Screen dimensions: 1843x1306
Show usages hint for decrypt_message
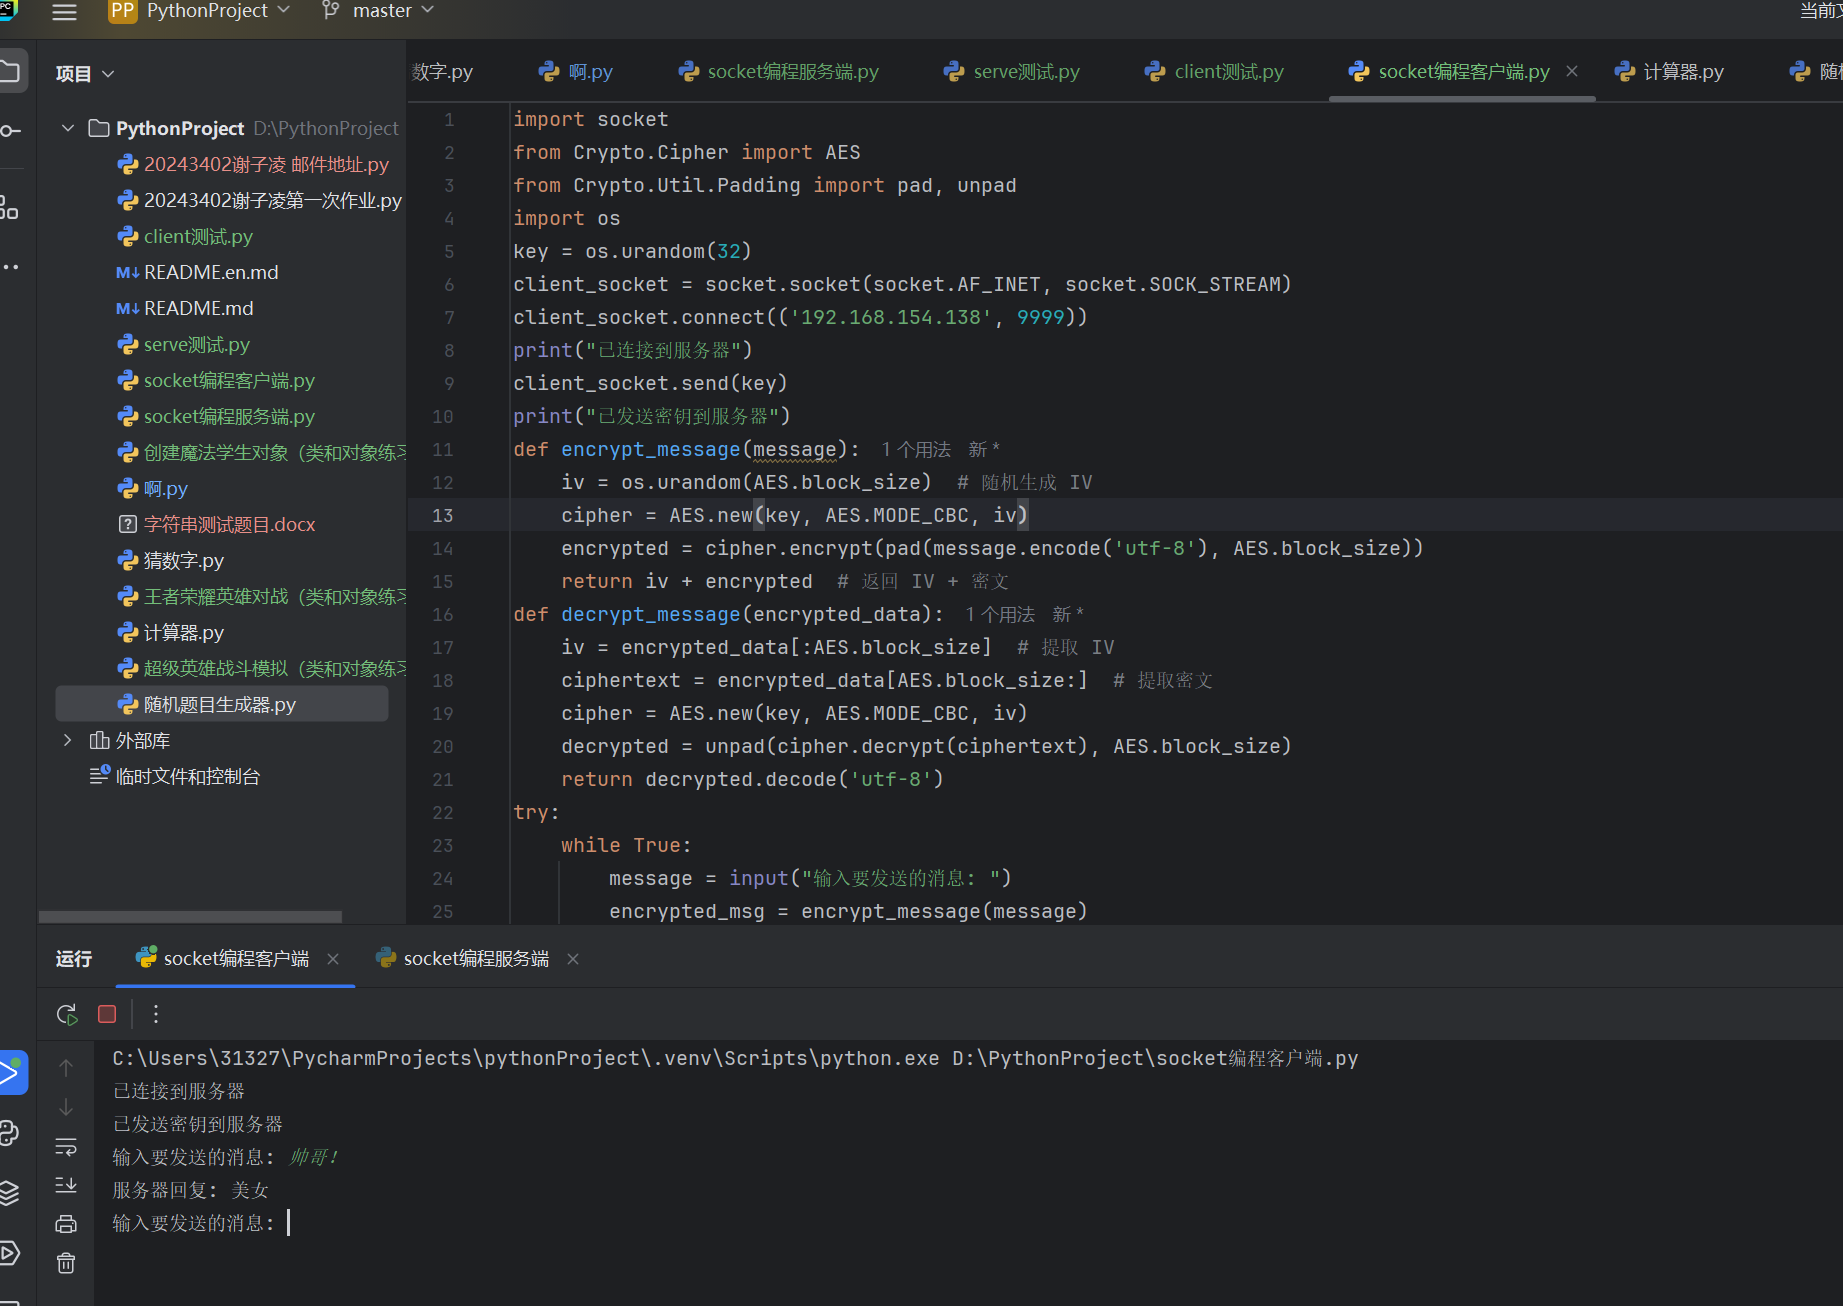[x=1000, y=615]
